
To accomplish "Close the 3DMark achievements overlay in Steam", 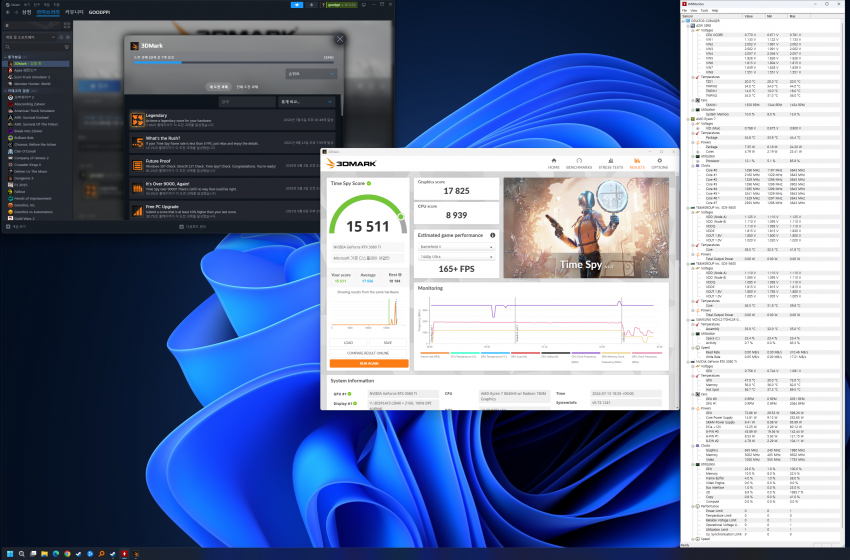I will 340,39.
